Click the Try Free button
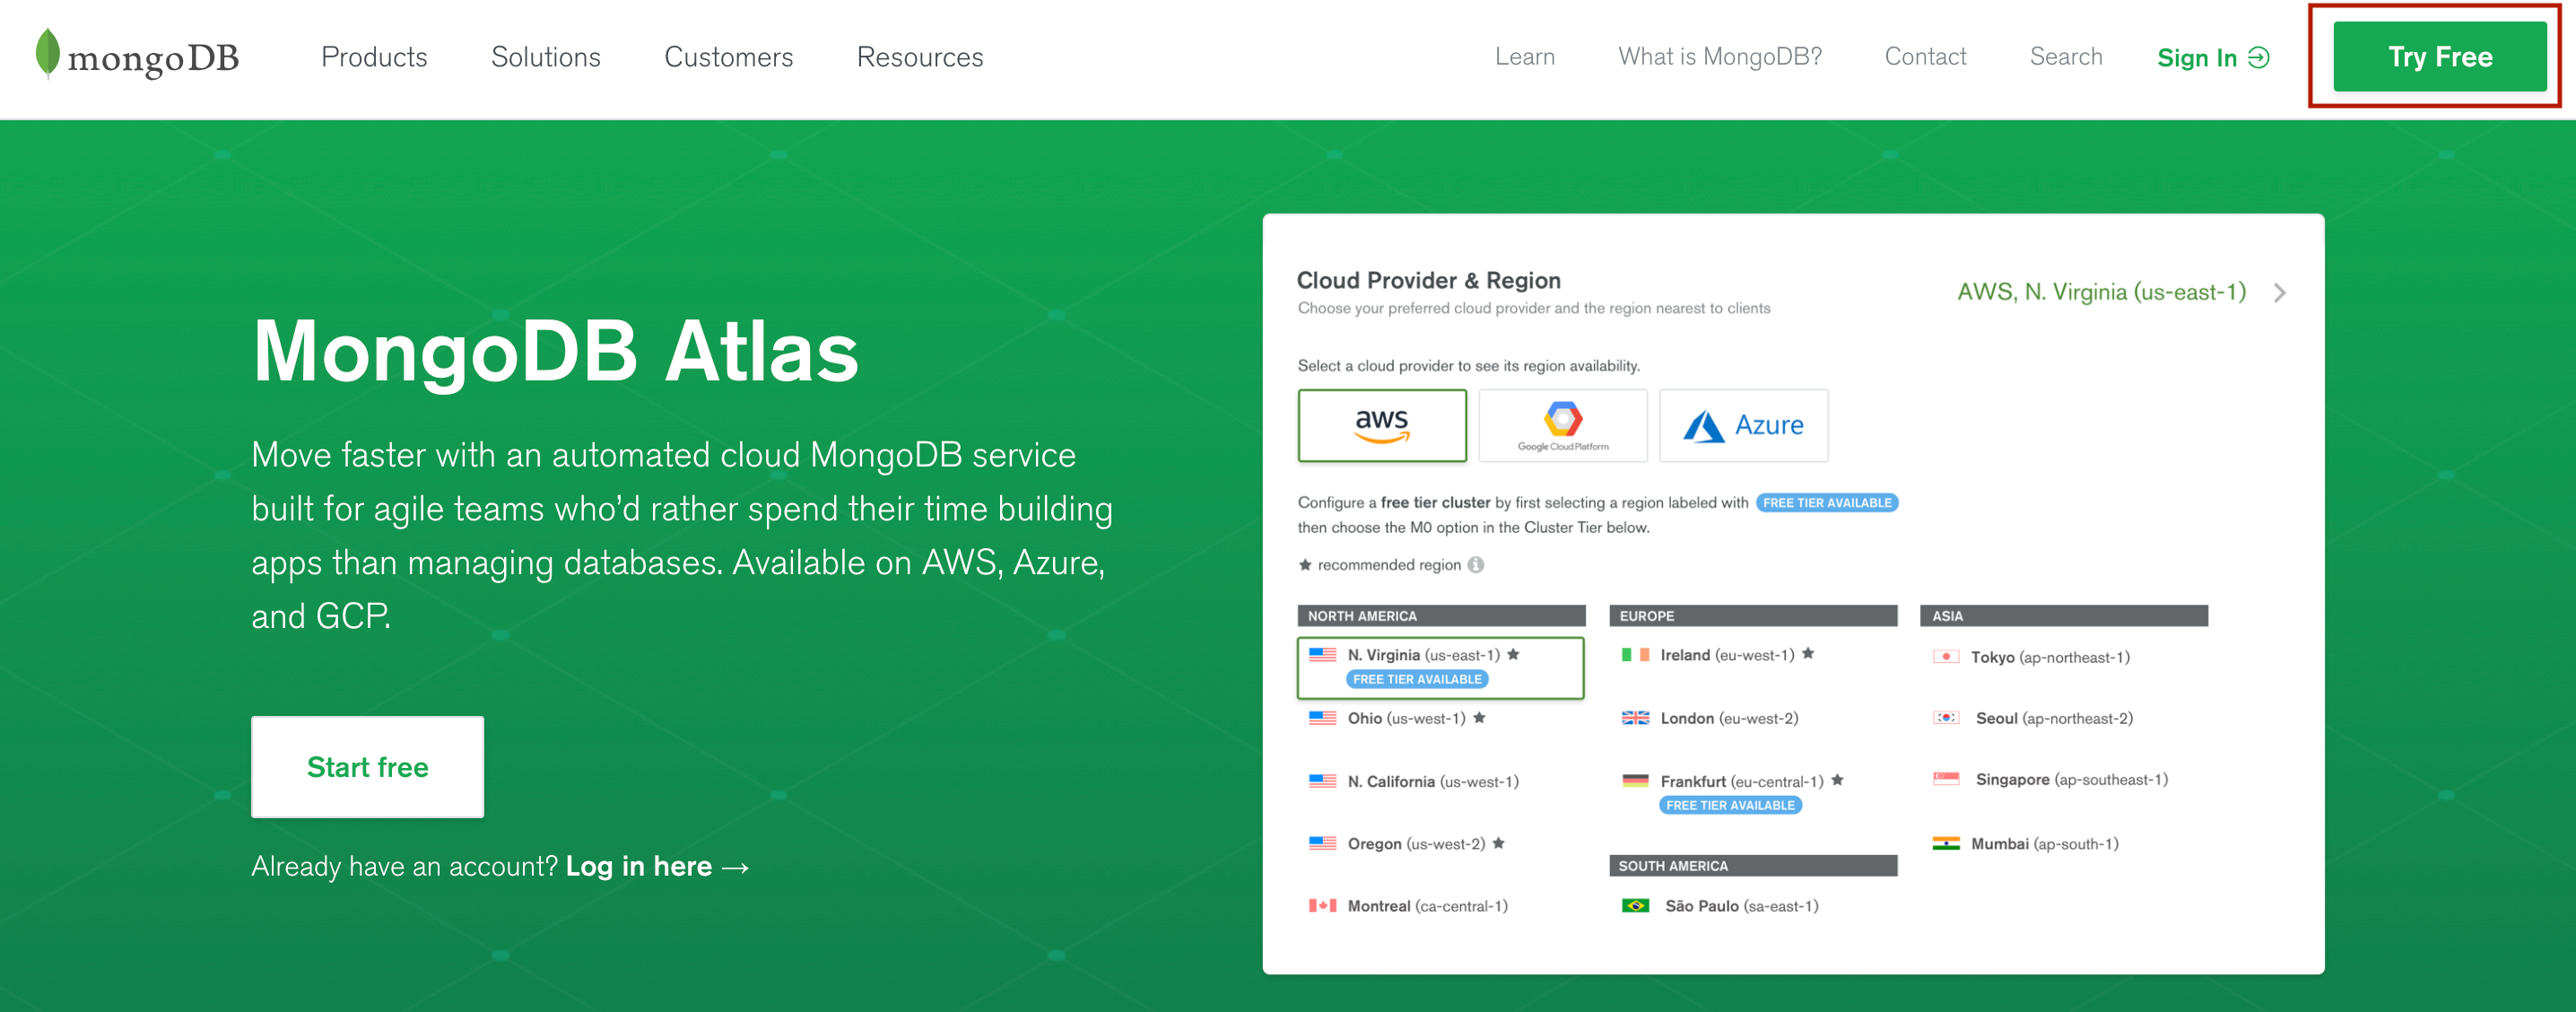 pyautogui.click(x=2439, y=57)
